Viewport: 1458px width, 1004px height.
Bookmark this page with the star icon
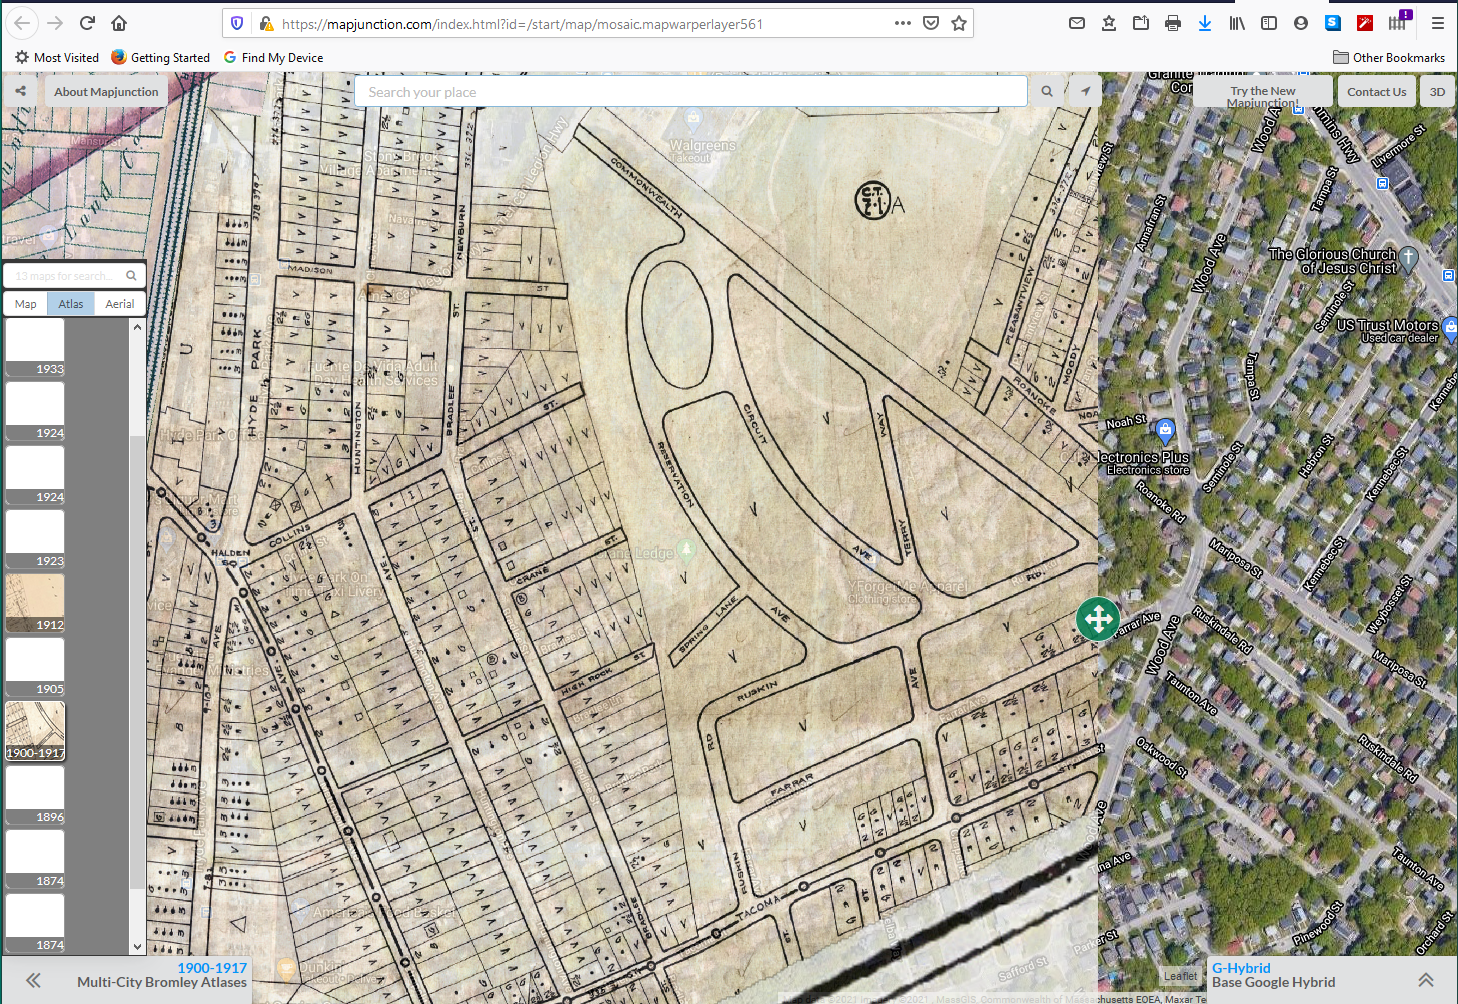coord(959,23)
